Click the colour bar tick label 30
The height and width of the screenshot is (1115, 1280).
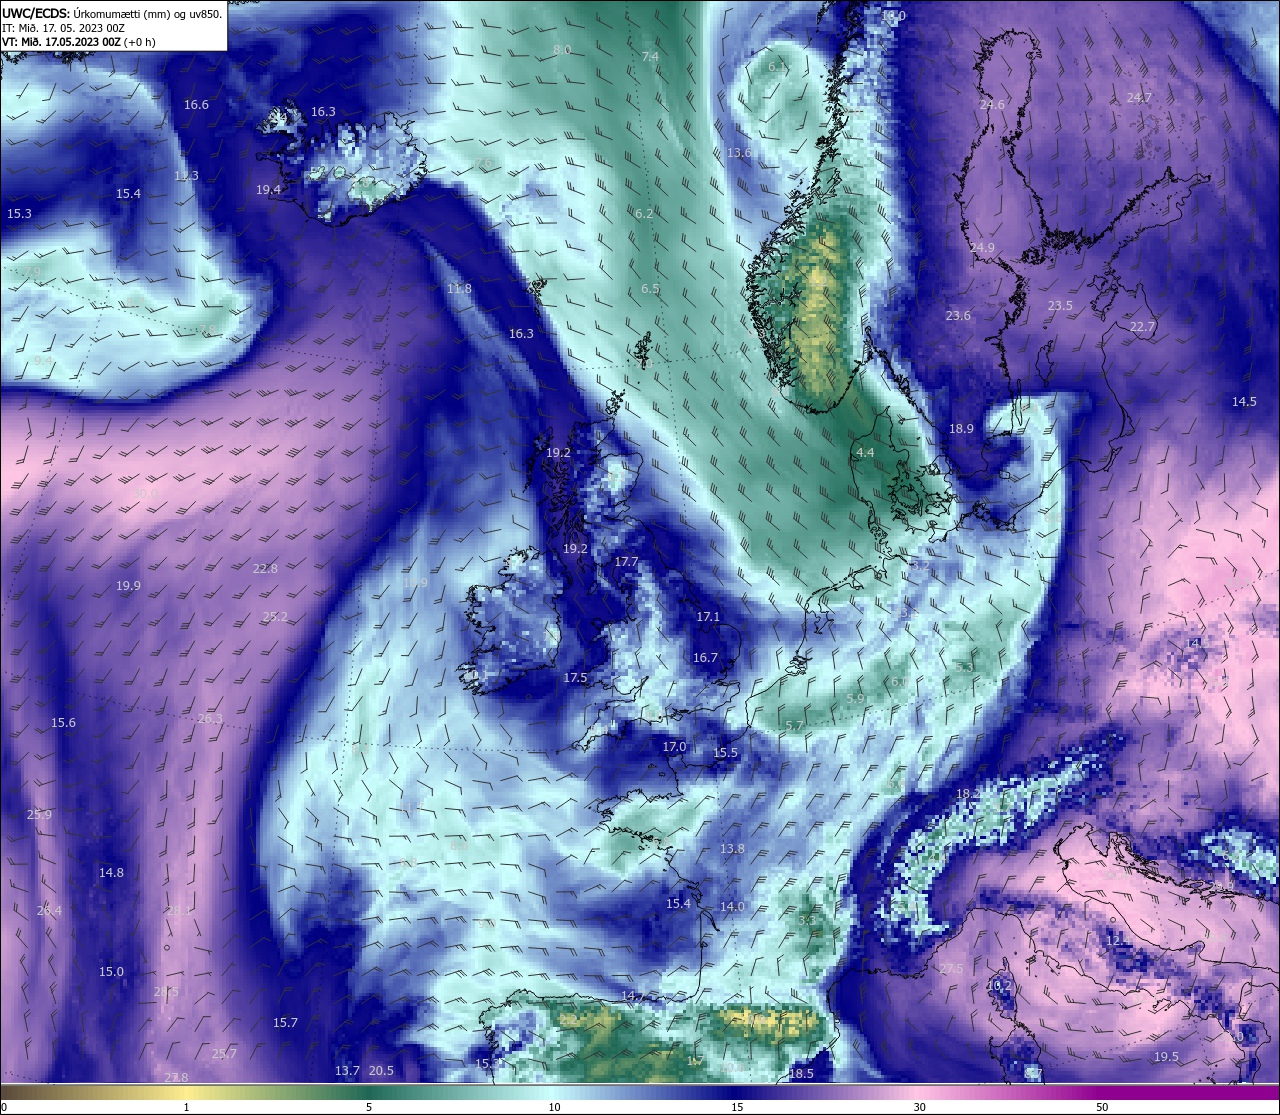tap(919, 1107)
